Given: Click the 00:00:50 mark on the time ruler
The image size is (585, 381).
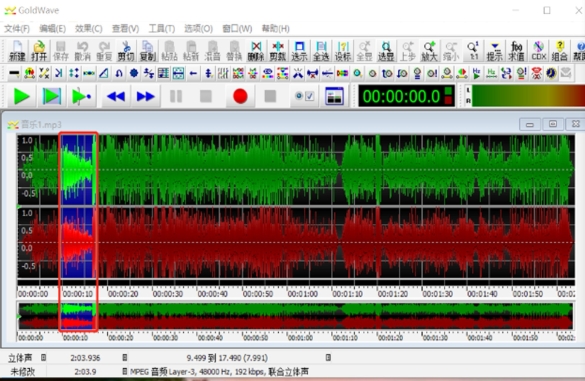Looking at the screenshot, I should click(x=258, y=294).
